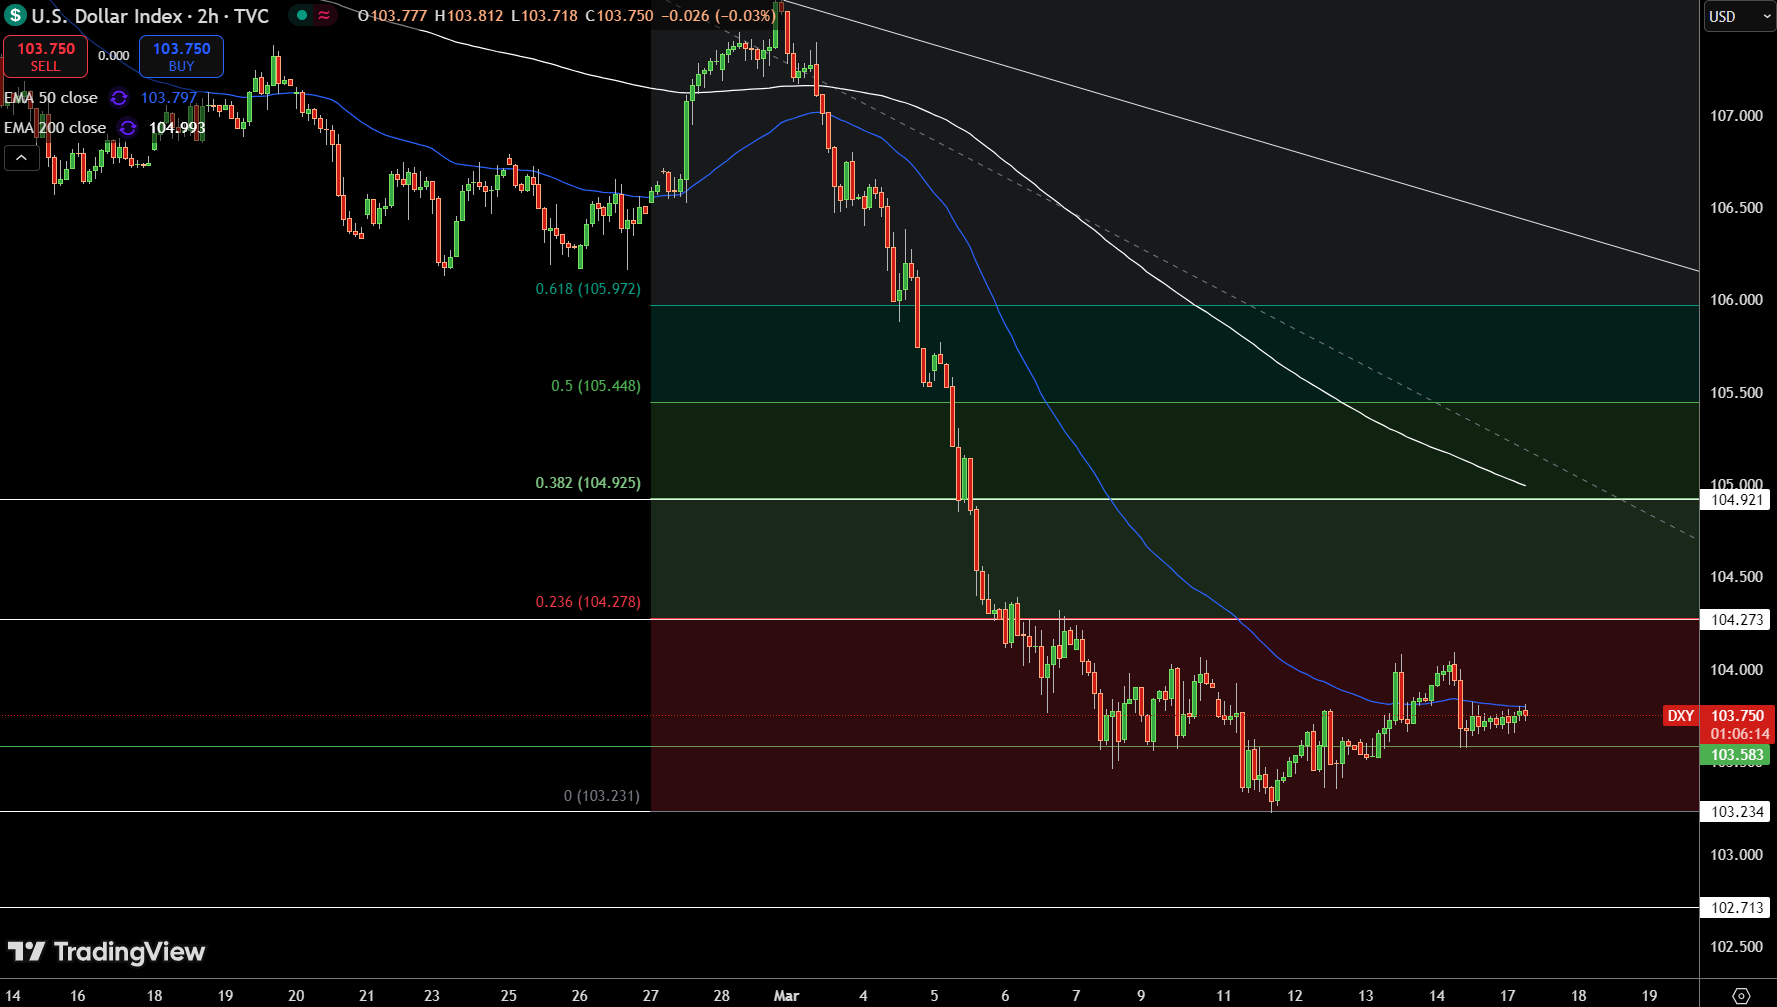
Task: Click the BUY 103.750 button
Action: click(181, 57)
